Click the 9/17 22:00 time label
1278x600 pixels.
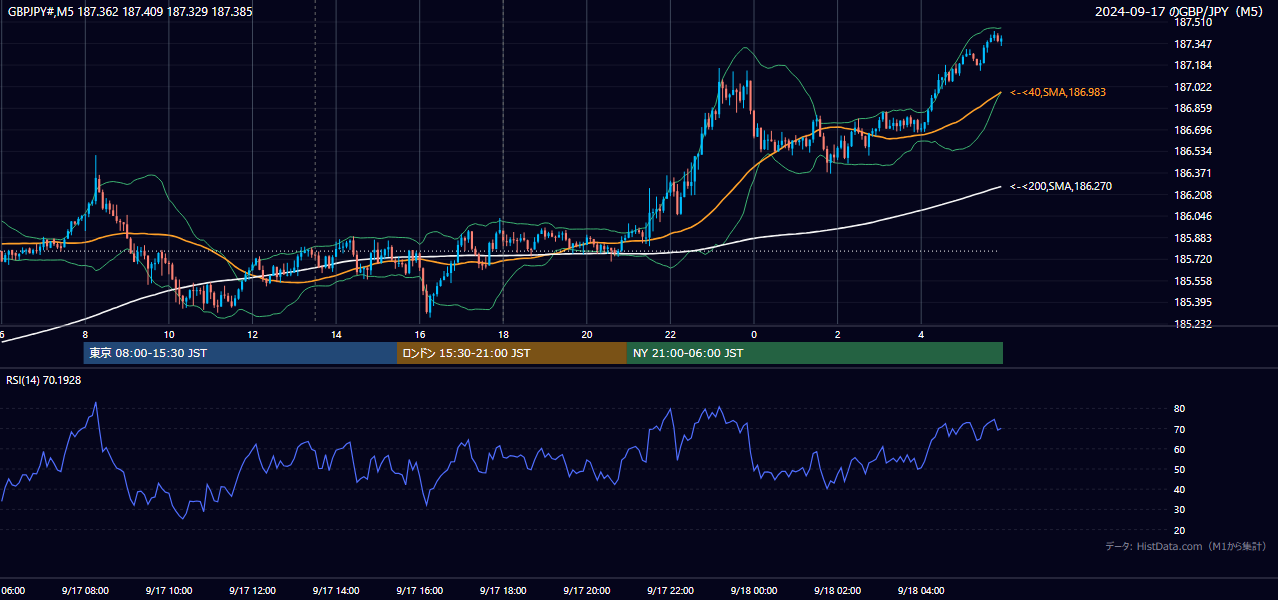click(670, 590)
